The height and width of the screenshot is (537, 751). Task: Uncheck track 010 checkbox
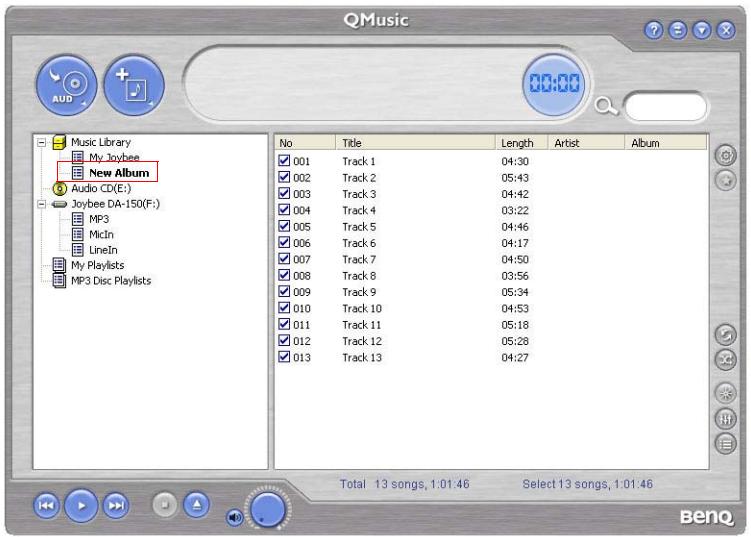[x=284, y=308]
